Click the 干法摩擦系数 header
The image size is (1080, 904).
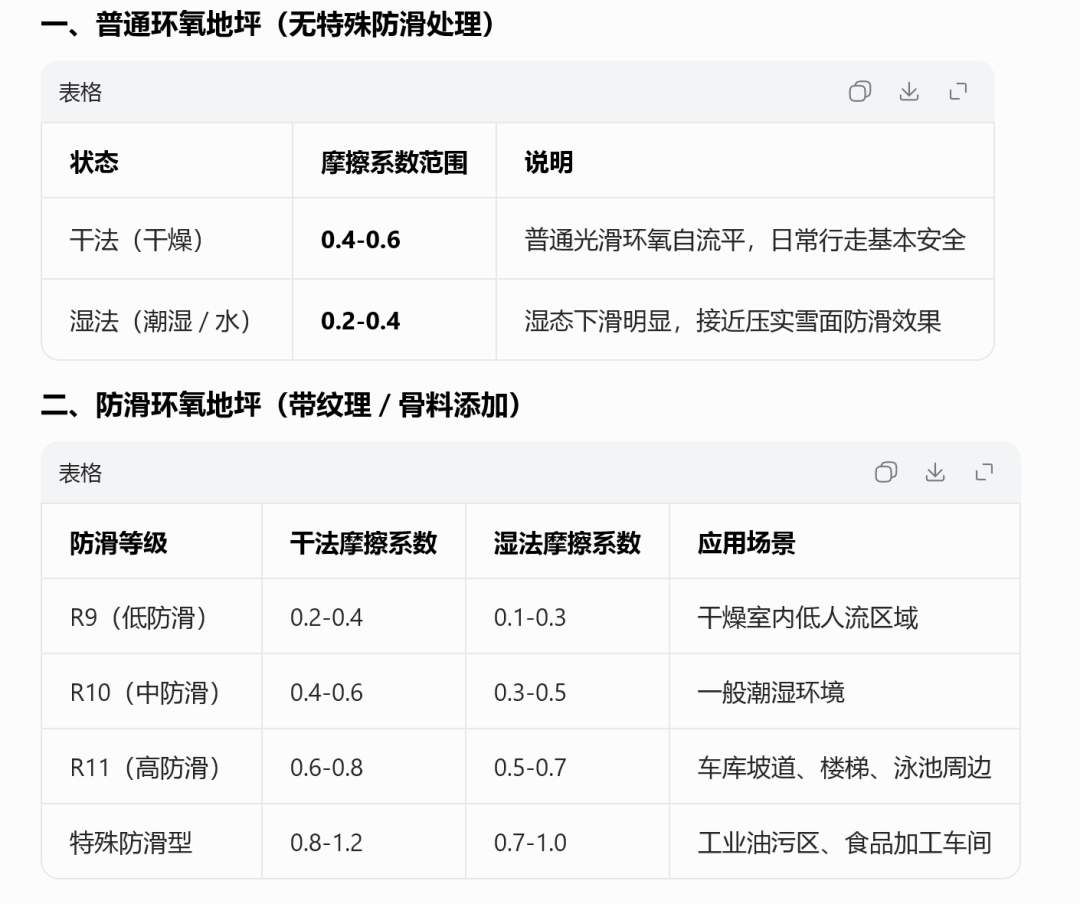[x=364, y=543]
